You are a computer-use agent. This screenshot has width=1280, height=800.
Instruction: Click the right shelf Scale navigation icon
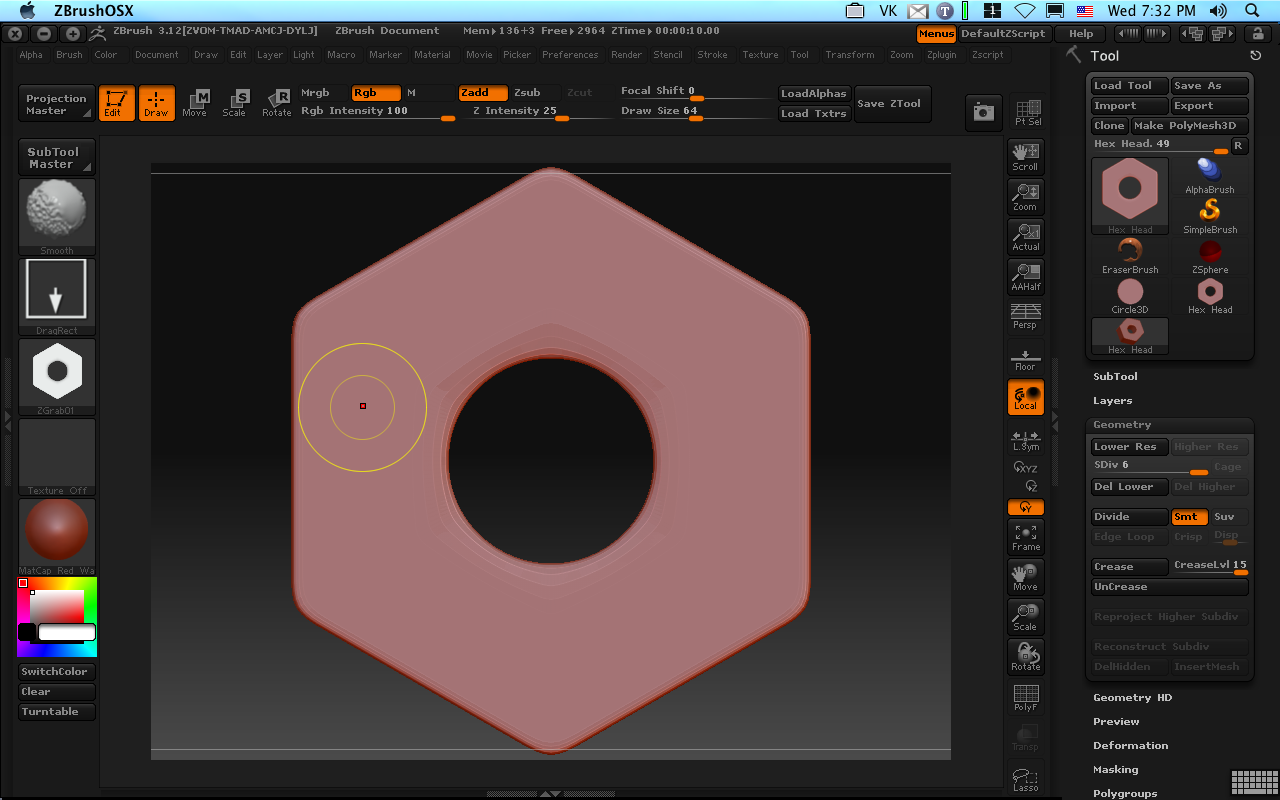1025,617
